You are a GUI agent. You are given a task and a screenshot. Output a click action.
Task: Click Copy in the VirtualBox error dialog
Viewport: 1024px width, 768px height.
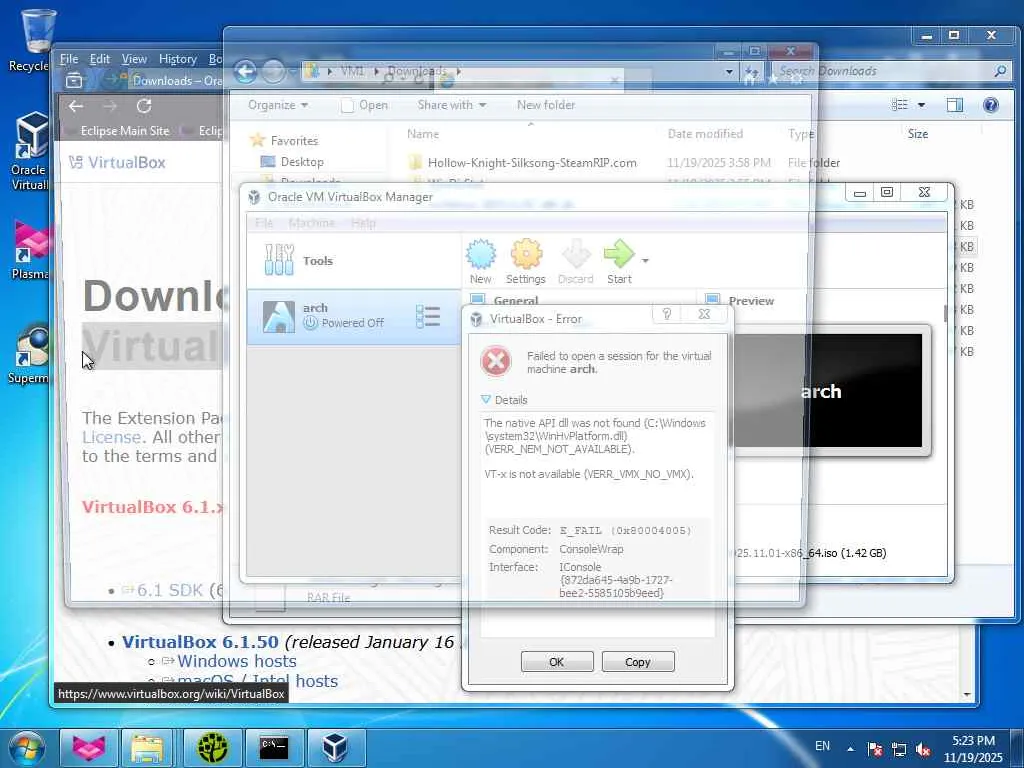coord(637,662)
